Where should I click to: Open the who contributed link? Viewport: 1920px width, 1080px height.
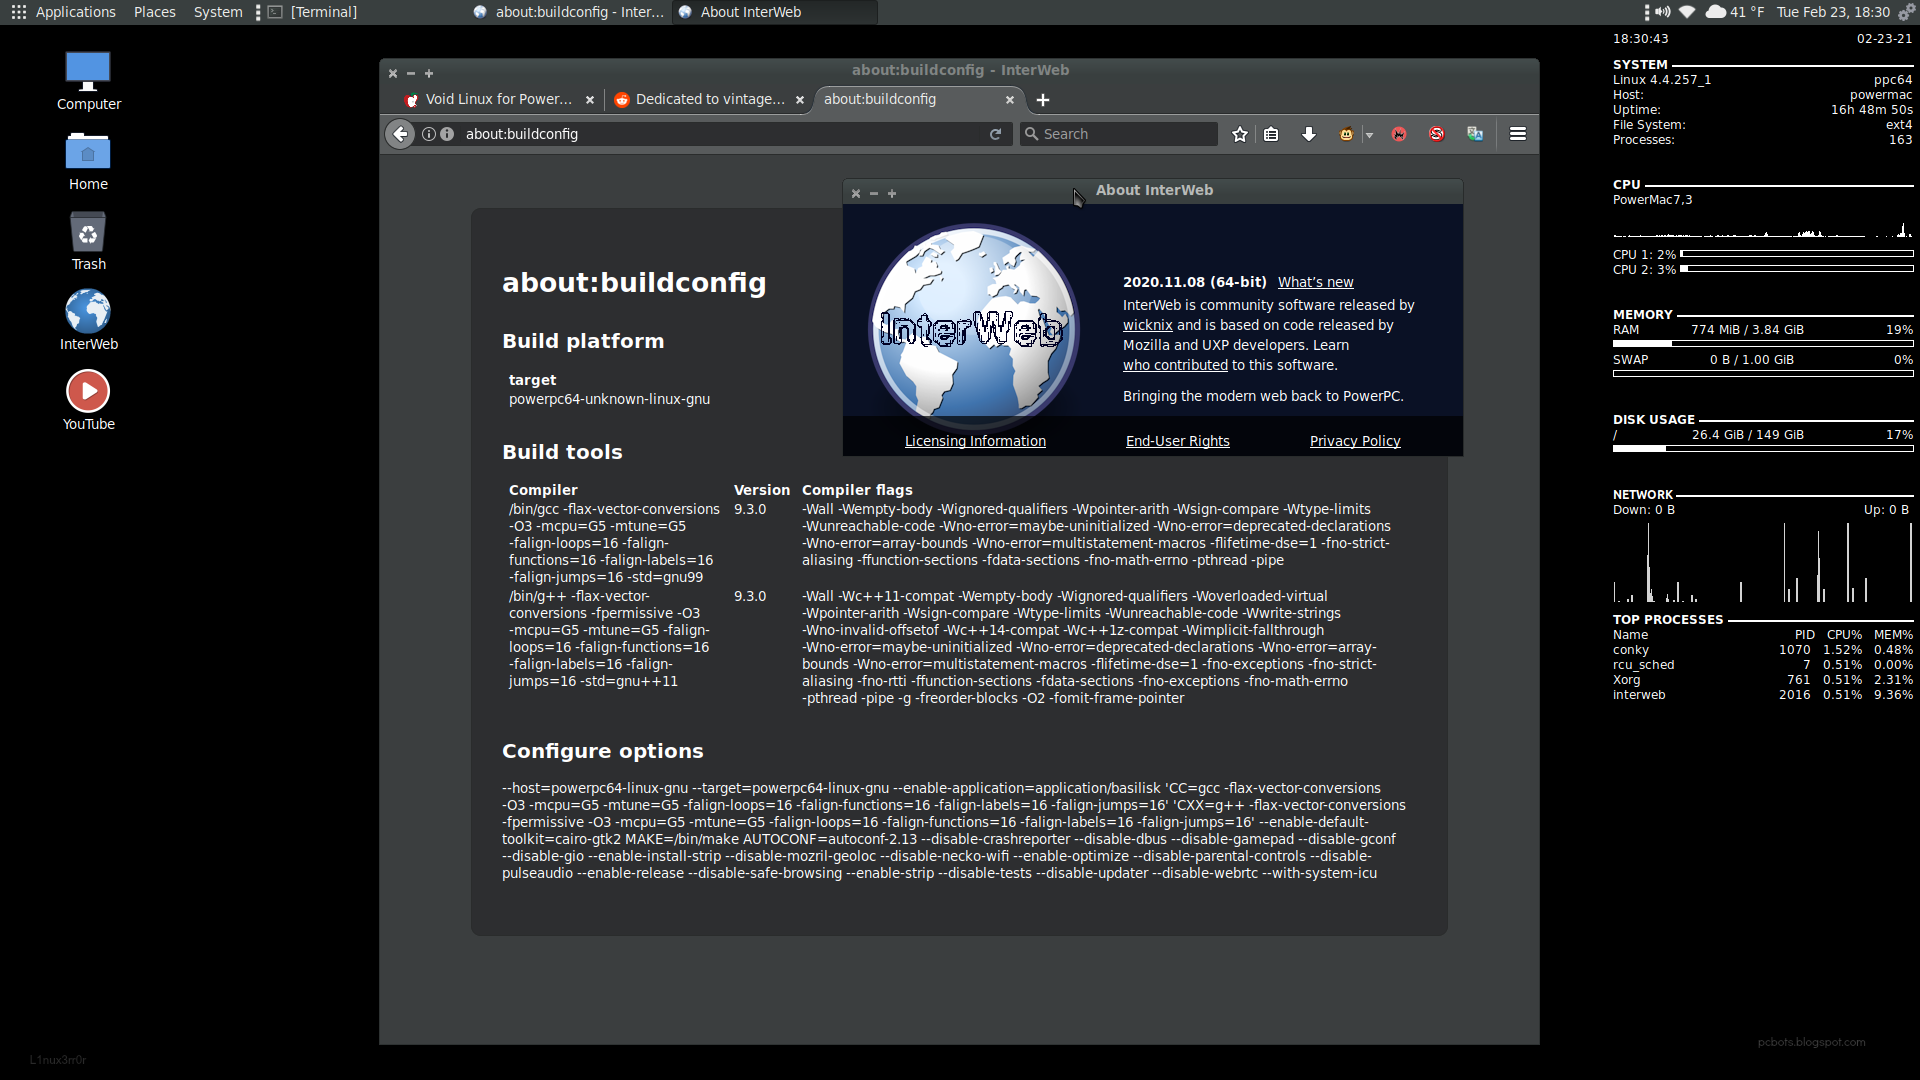click(1175, 365)
